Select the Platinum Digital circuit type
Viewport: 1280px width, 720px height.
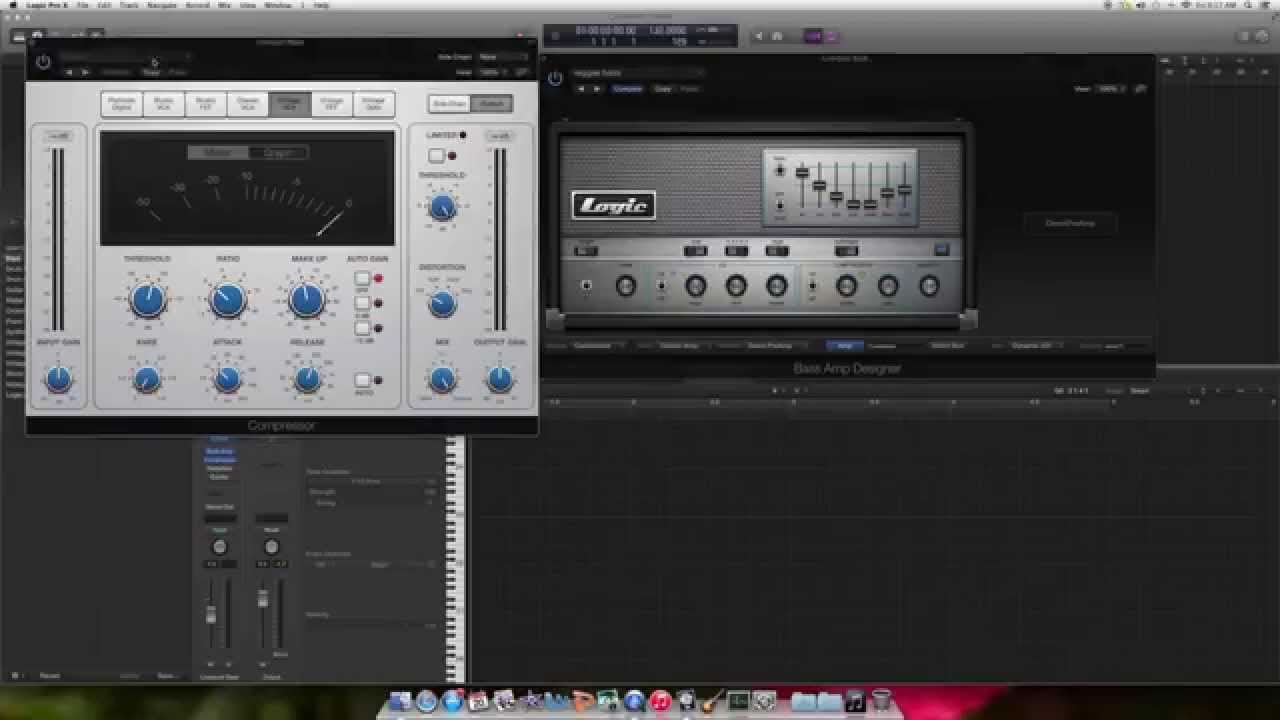click(x=122, y=104)
